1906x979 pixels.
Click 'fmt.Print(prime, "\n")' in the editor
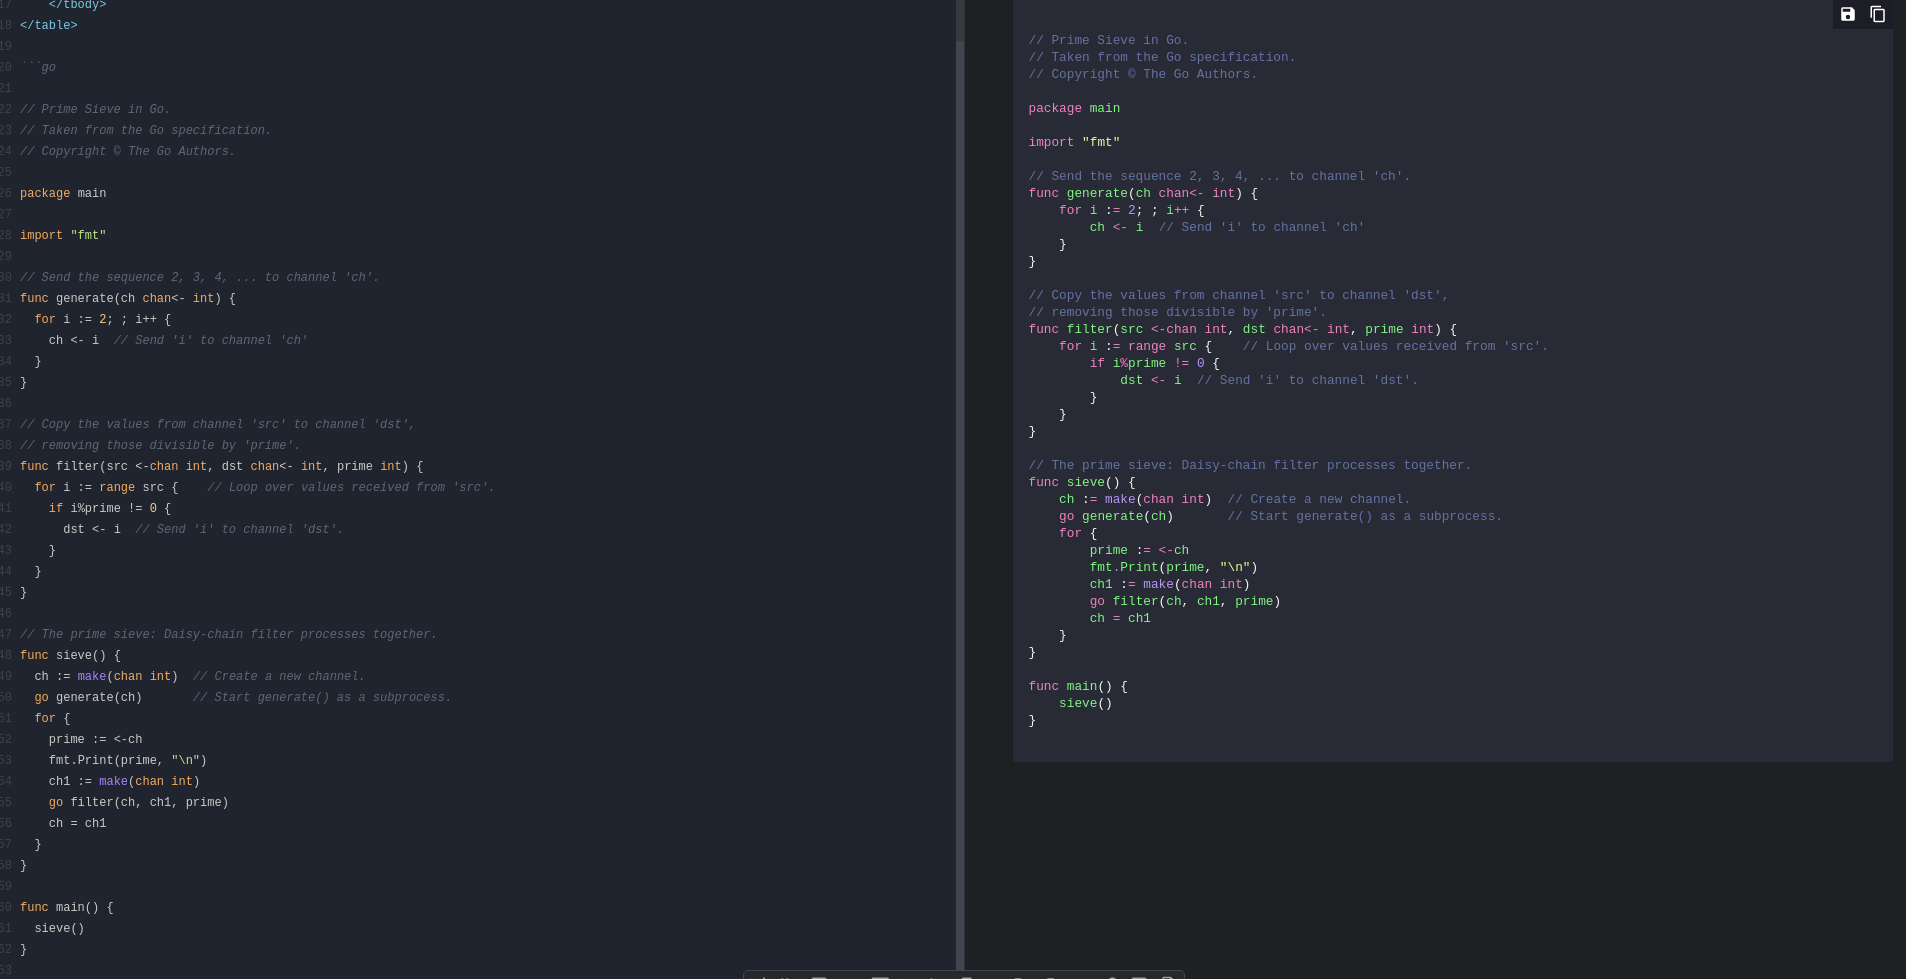point(128,760)
